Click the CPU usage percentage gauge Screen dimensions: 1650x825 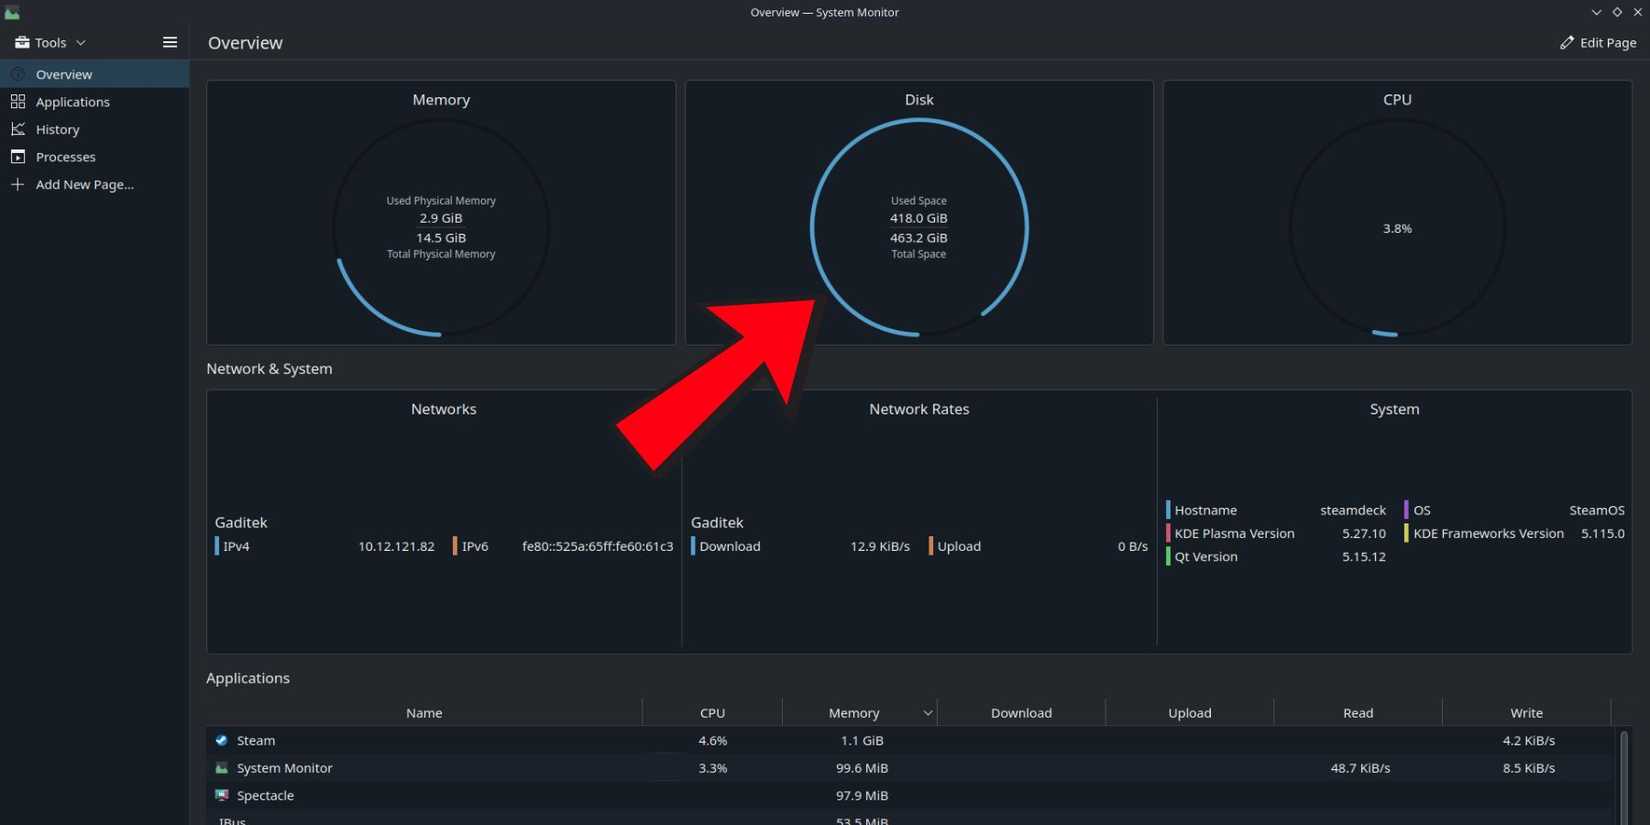1397,228
